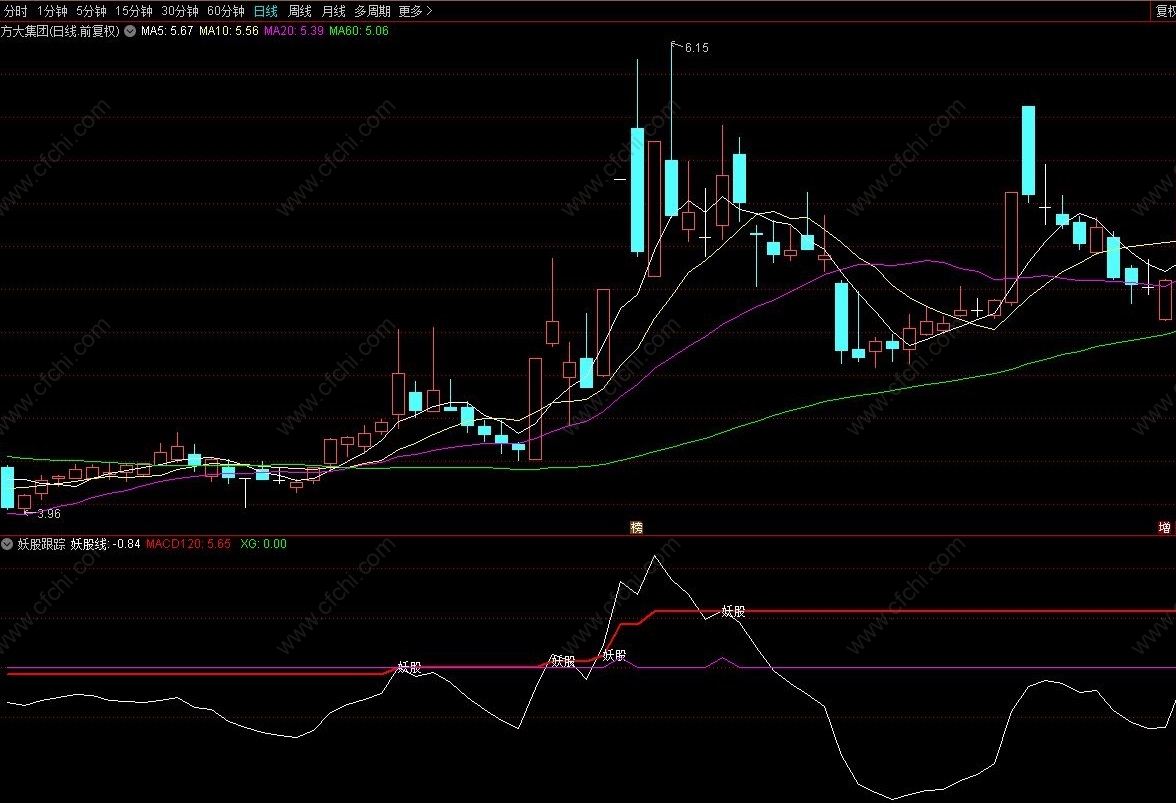This screenshot has height=803, width=1176.
Task: Click the MA5: 5.67 label
Action: 166,31
